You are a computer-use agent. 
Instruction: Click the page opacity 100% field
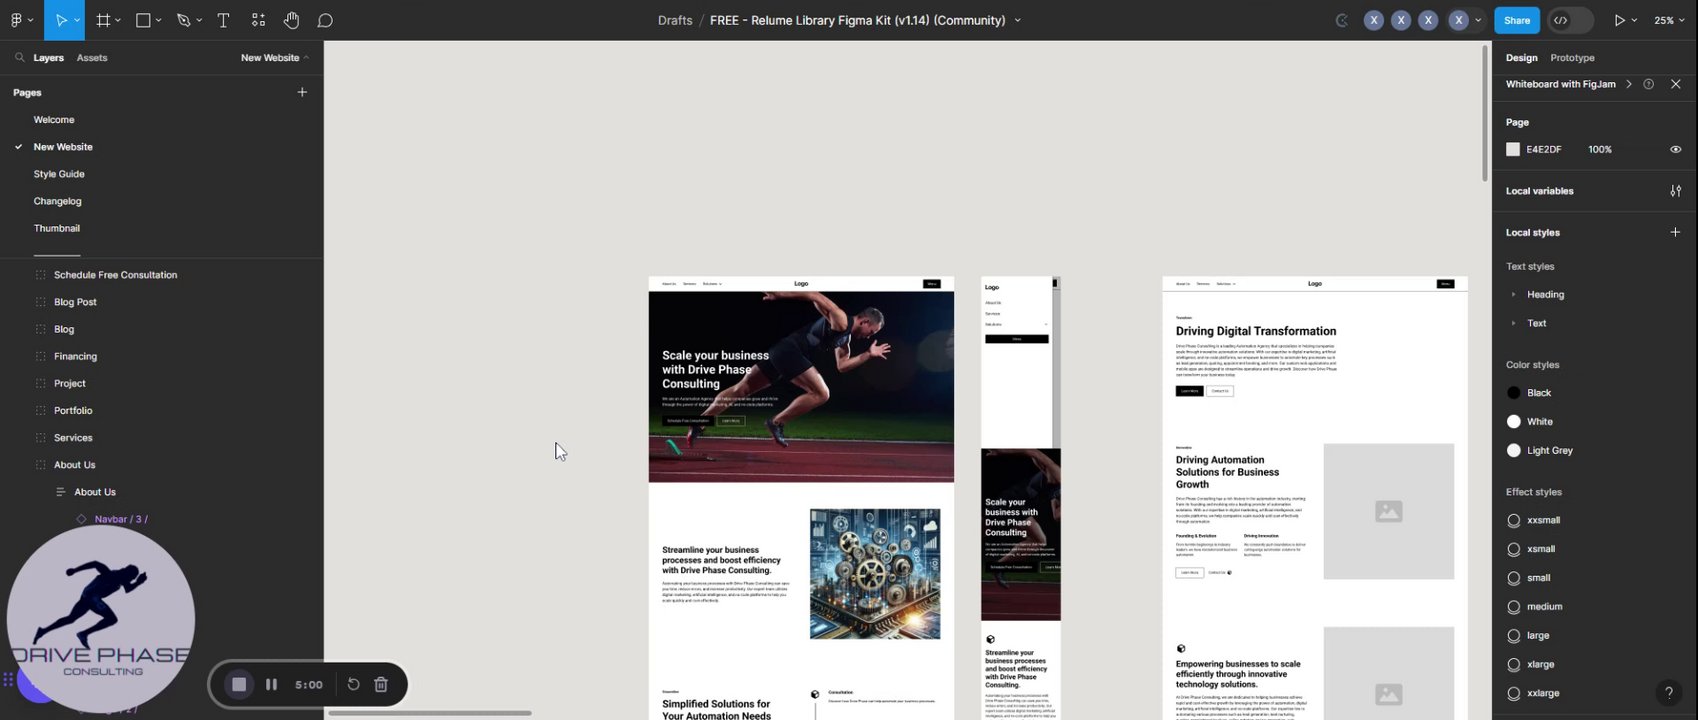tap(1600, 149)
